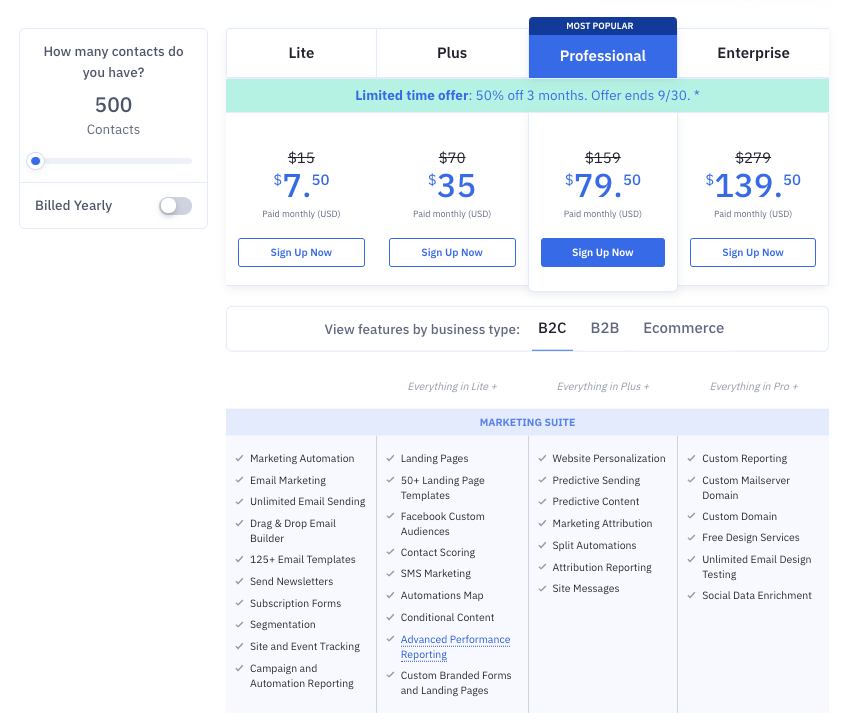Sign up for the Enterprise plan
Image resolution: width=857 pixels, height=722 pixels.
[x=753, y=253]
